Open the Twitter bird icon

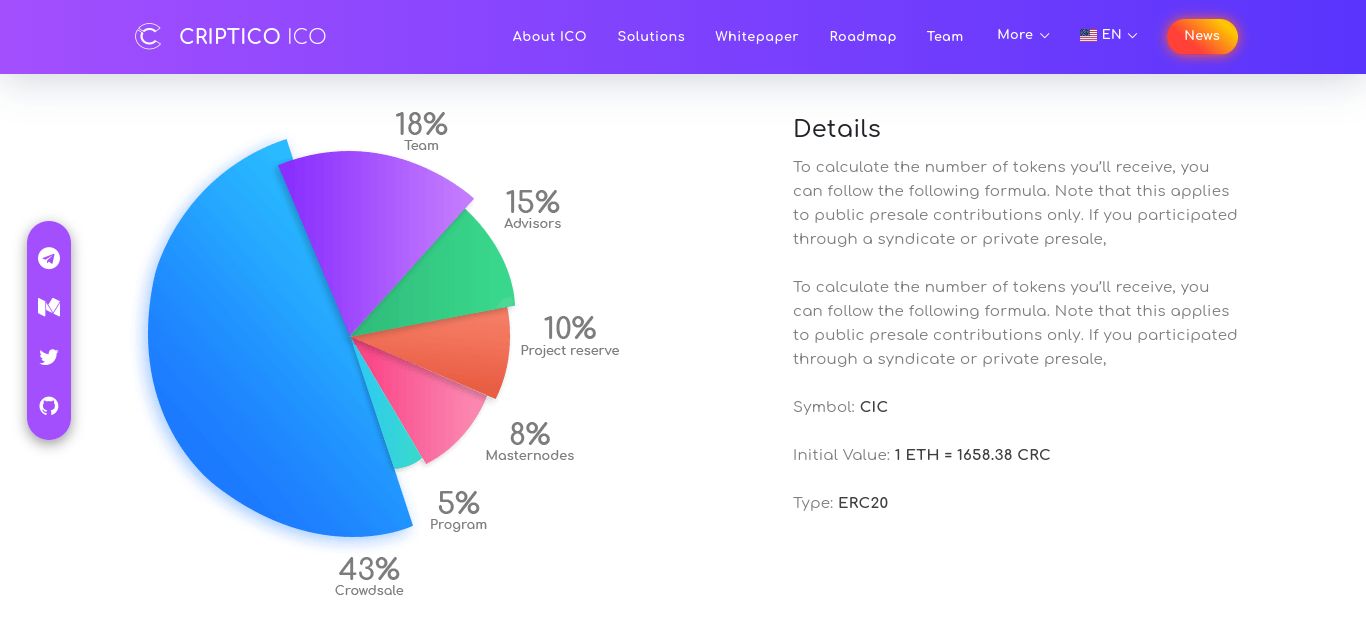(x=49, y=357)
